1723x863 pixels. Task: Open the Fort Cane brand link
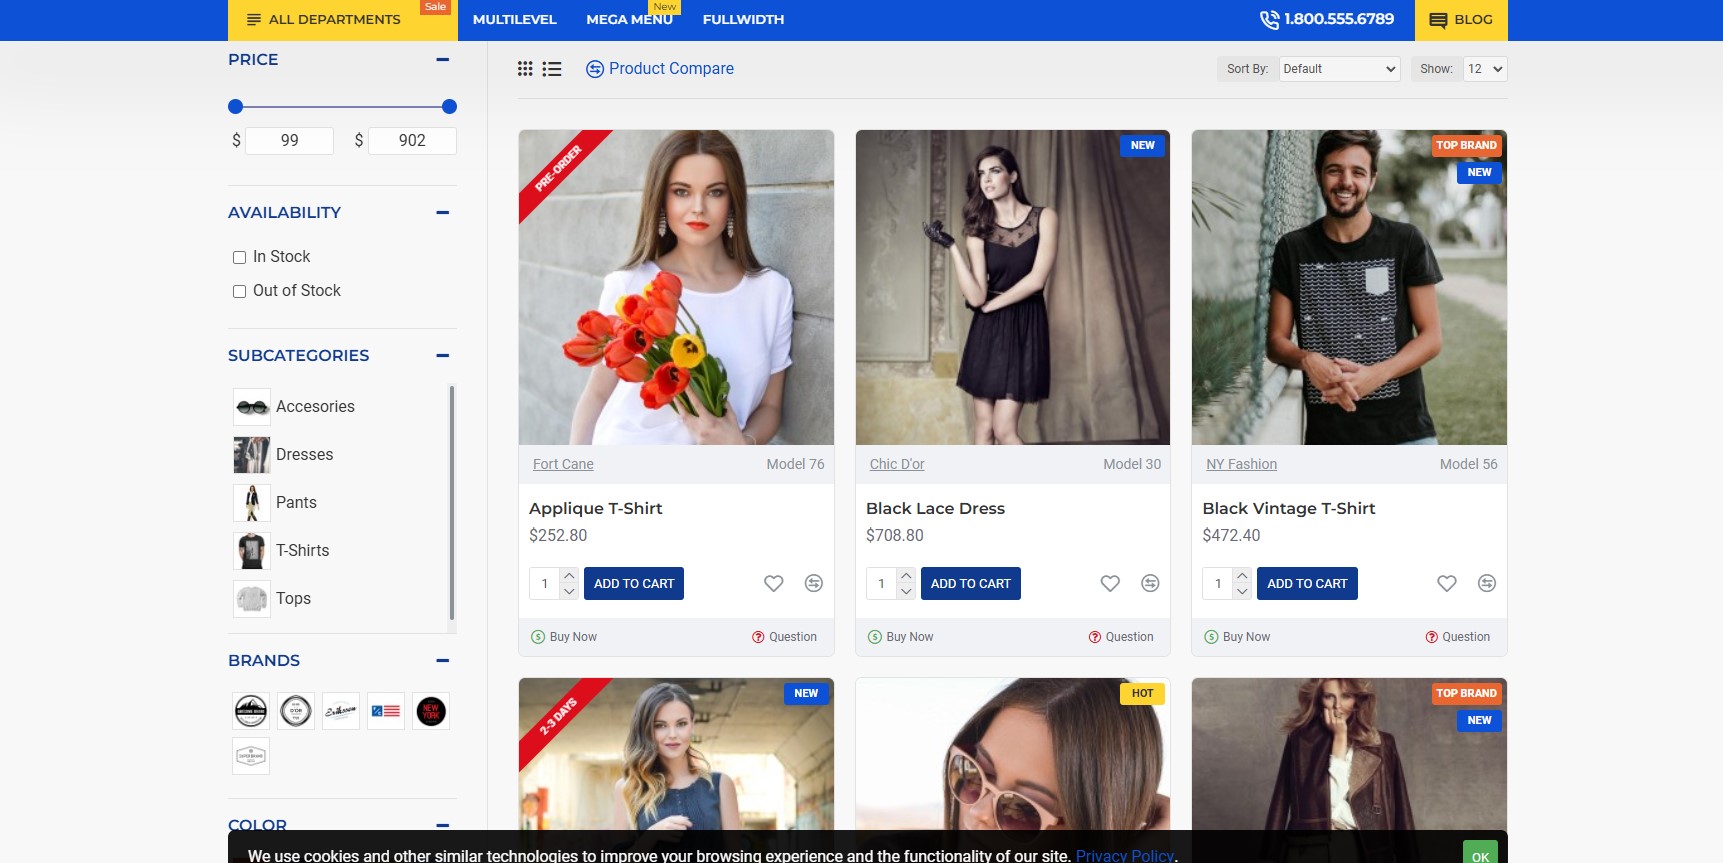tap(563, 464)
